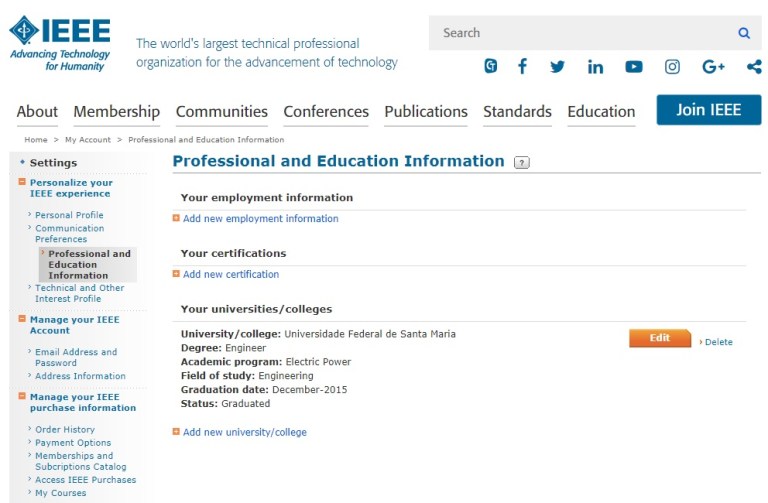The image size is (768, 503).
Task: Click the Join IEEE button
Action: tap(708, 110)
